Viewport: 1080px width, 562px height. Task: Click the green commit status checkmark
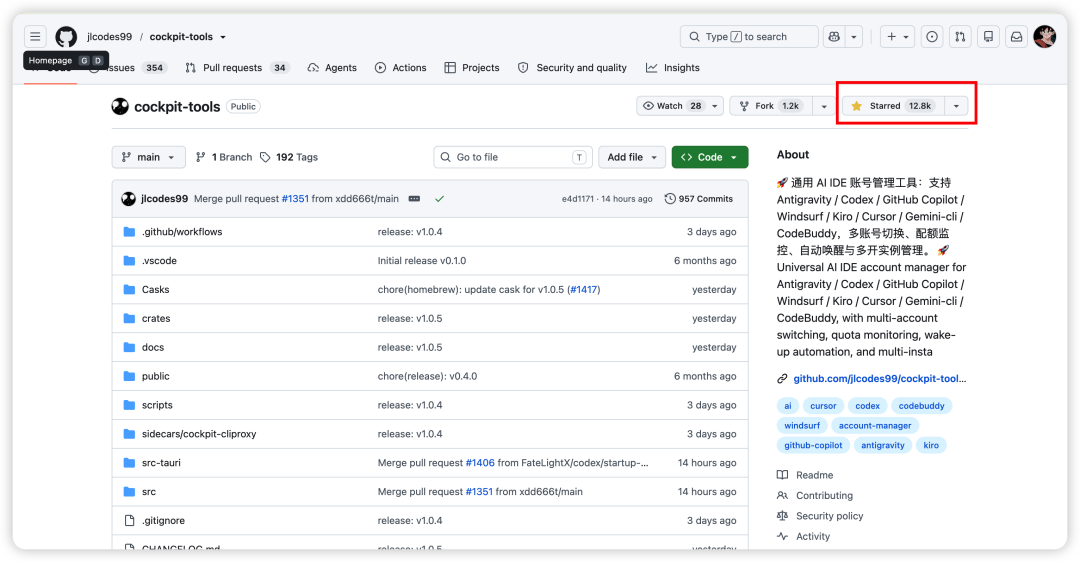point(439,198)
